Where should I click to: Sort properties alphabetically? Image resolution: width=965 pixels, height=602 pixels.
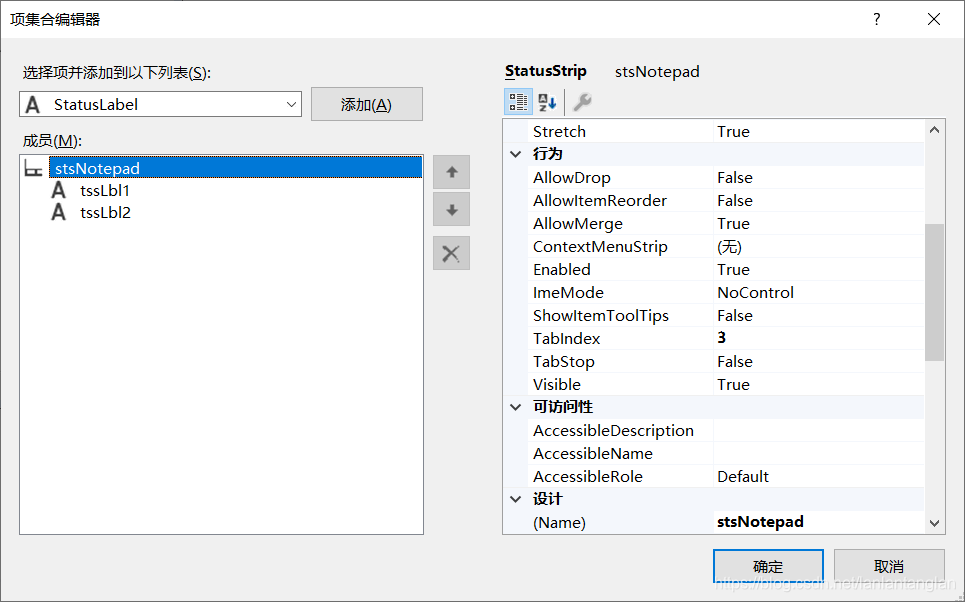547,102
